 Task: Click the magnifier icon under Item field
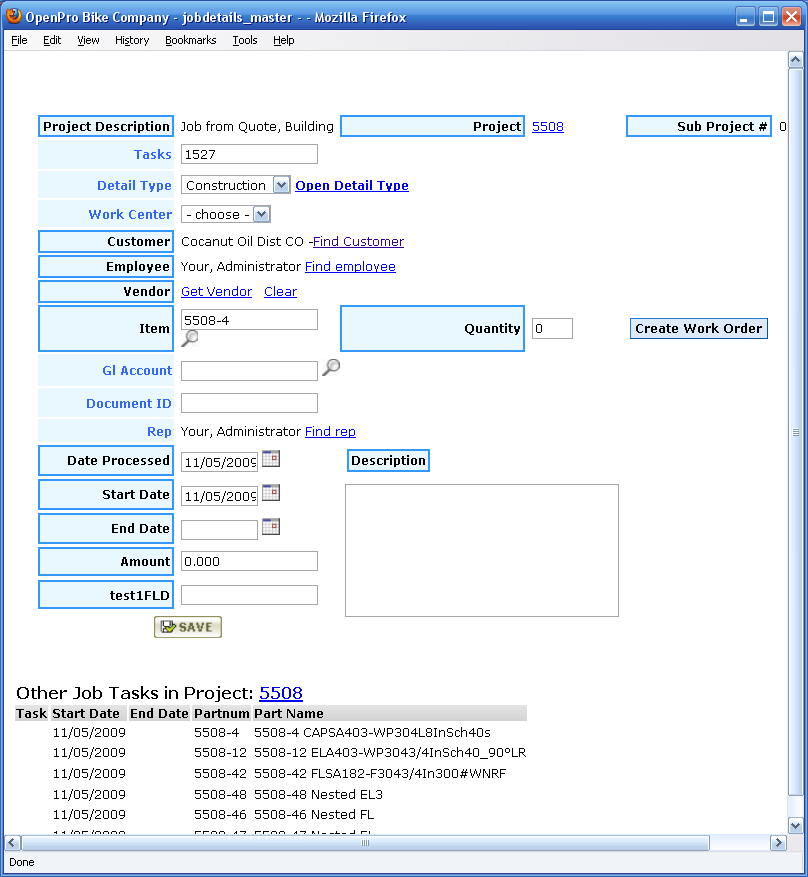click(189, 339)
